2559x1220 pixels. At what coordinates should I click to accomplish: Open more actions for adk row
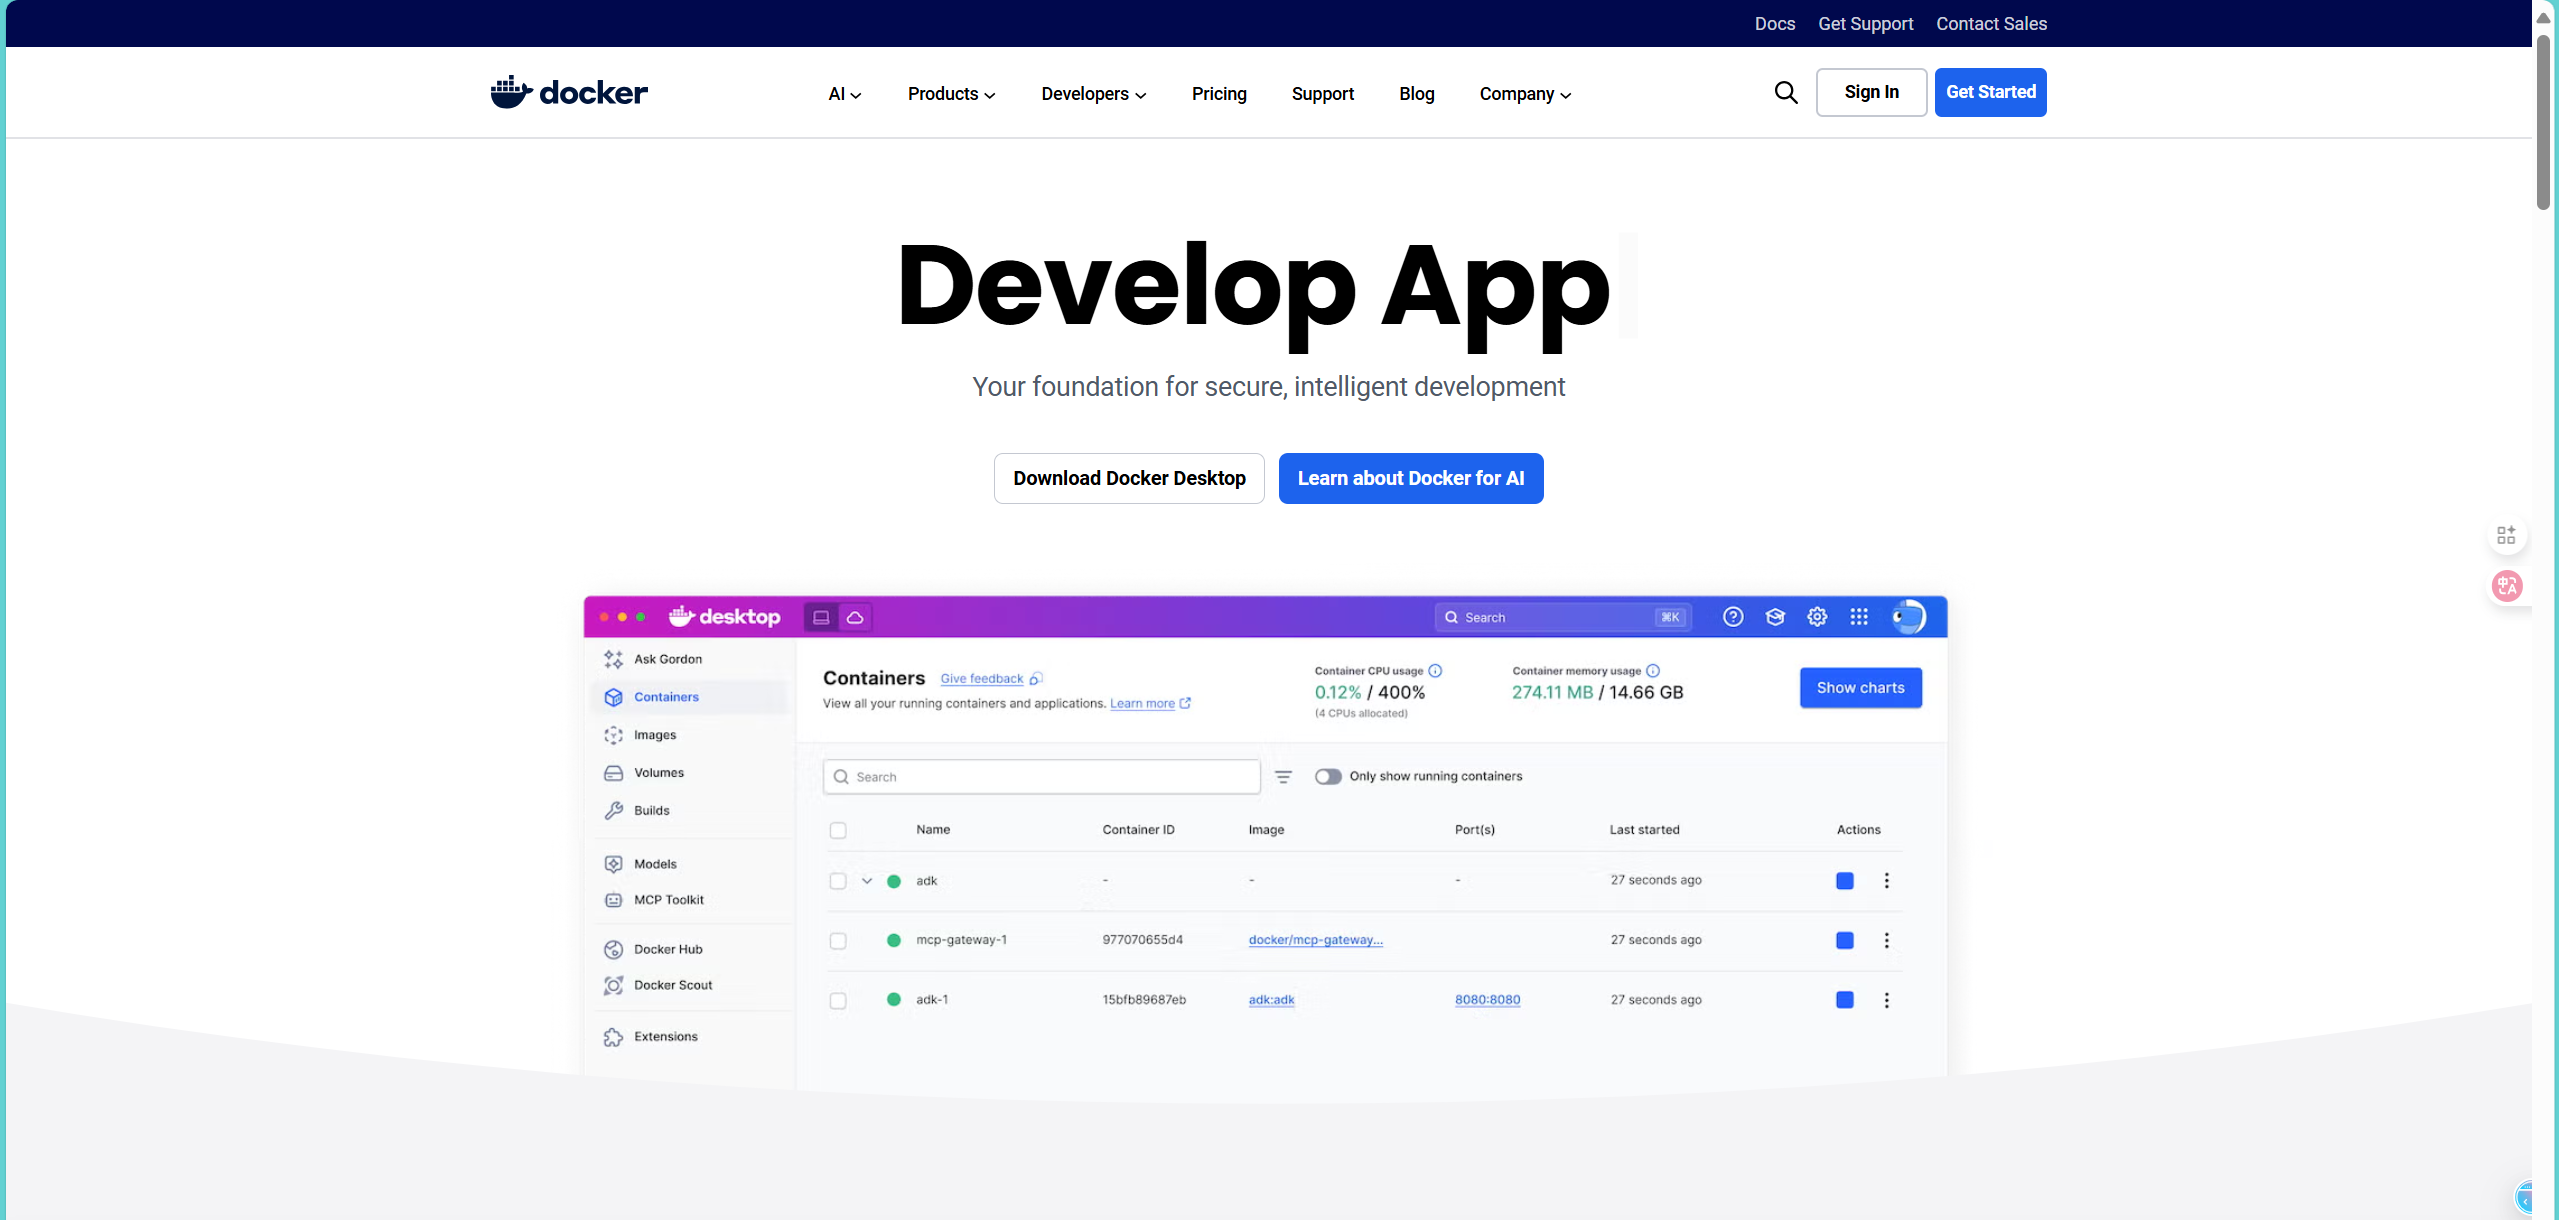tap(1886, 881)
